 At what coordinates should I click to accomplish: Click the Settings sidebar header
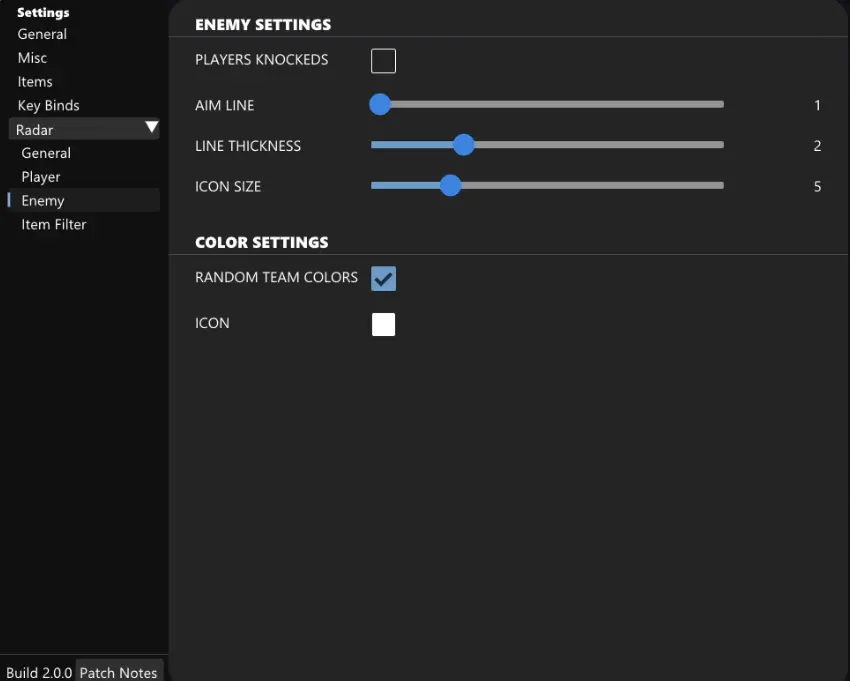[43, 13]
